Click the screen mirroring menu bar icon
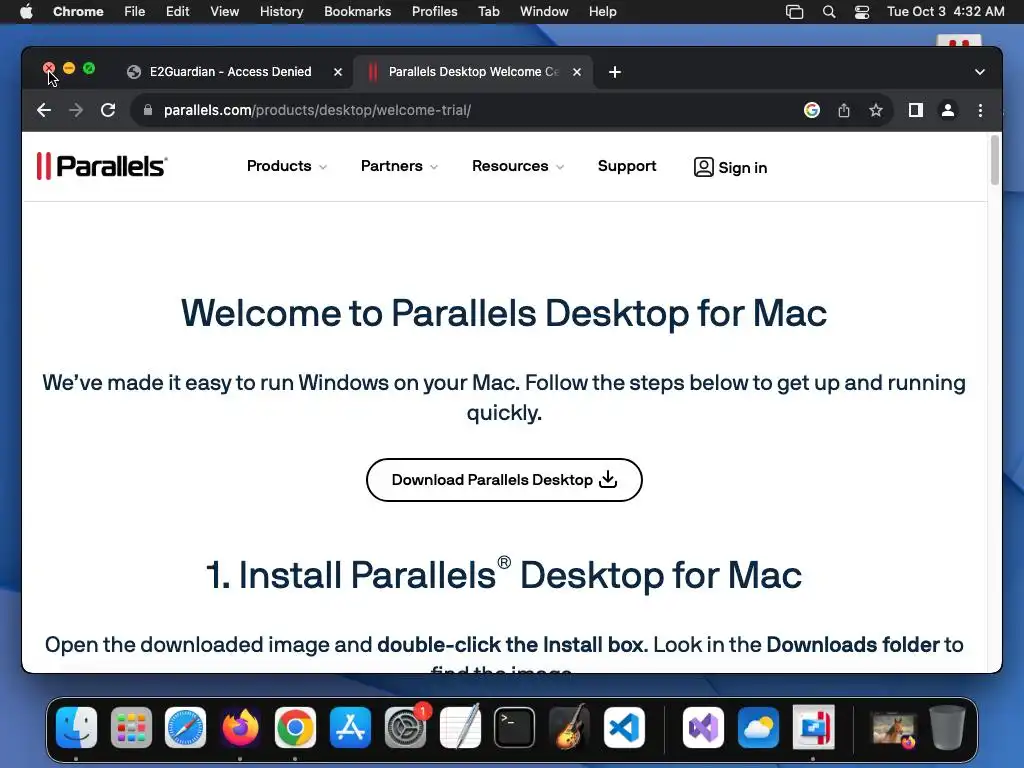The width and height of the screenshot is (1024, 768). (x=794, y=12)
